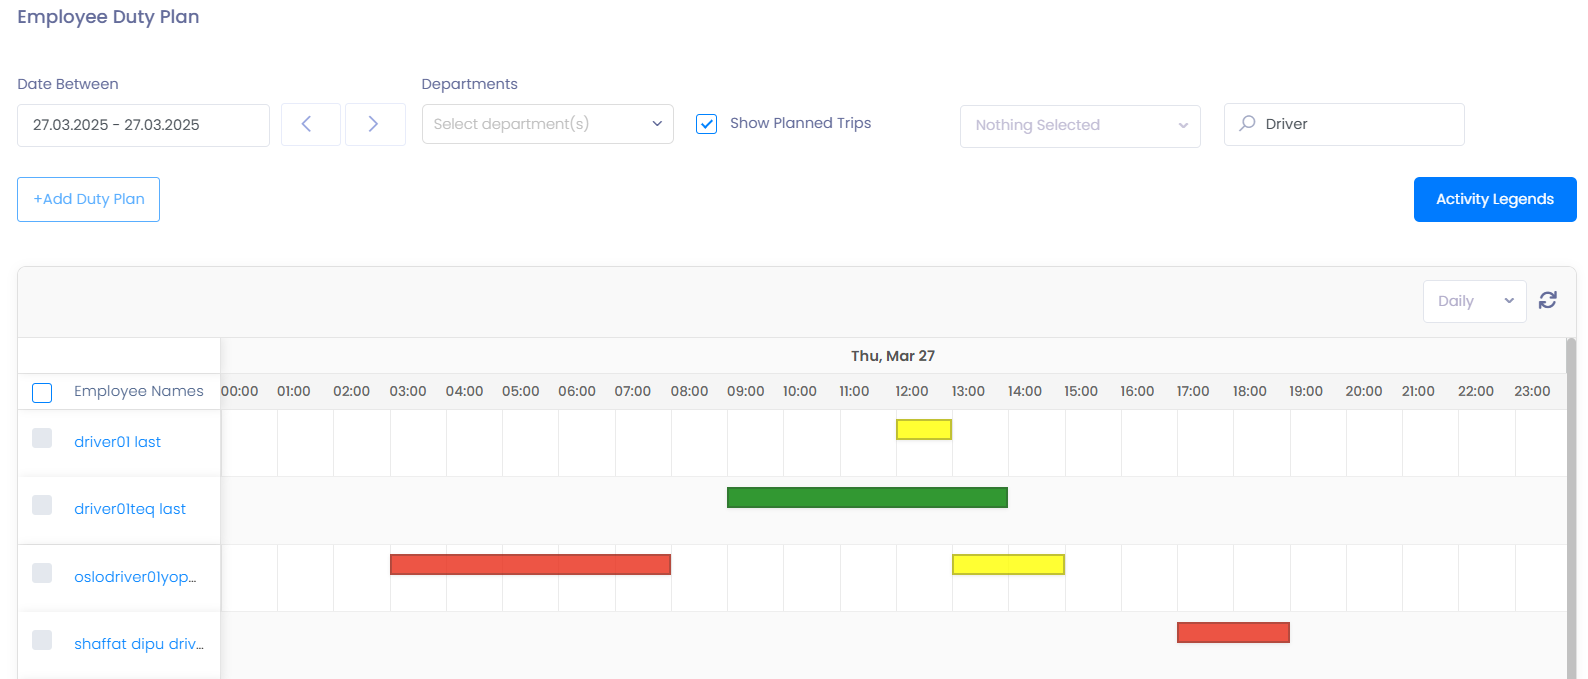Open the Select department(s) dropdown
This screenshot has height=679, width=1588.
coord(547,124)
